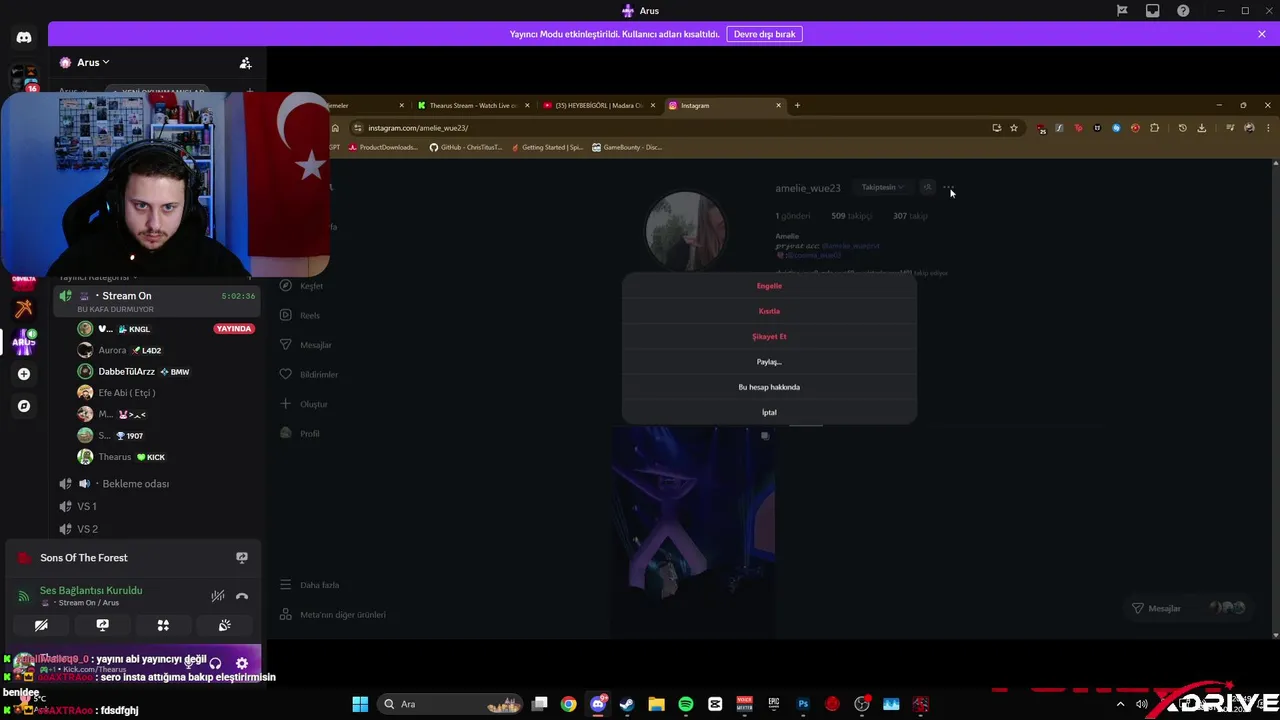Open browser downloads icon
Screen dimensions: 1280x720
pos(1202,128)
